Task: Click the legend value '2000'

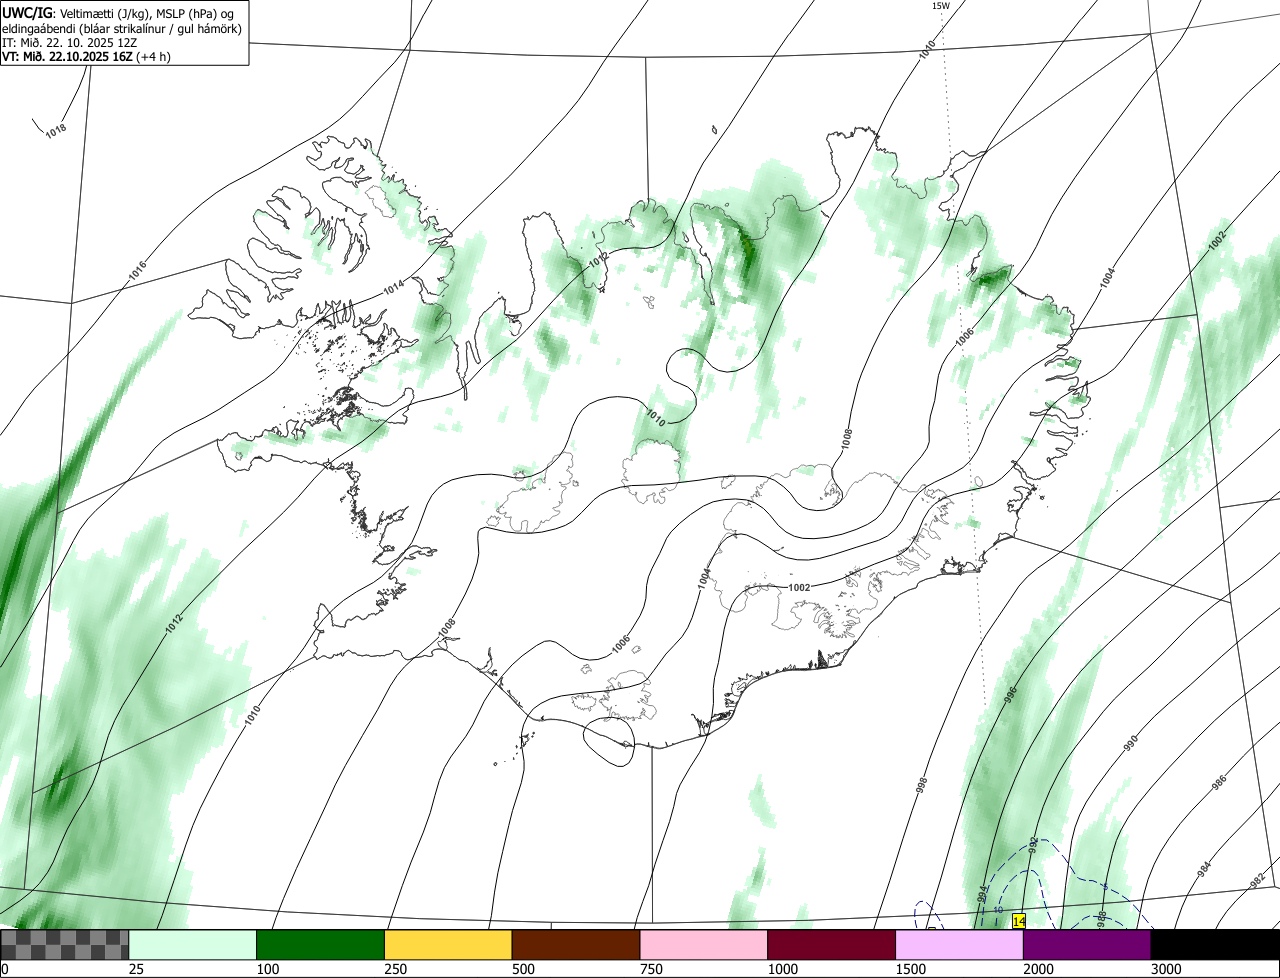Action: (x=1038, y=969)
